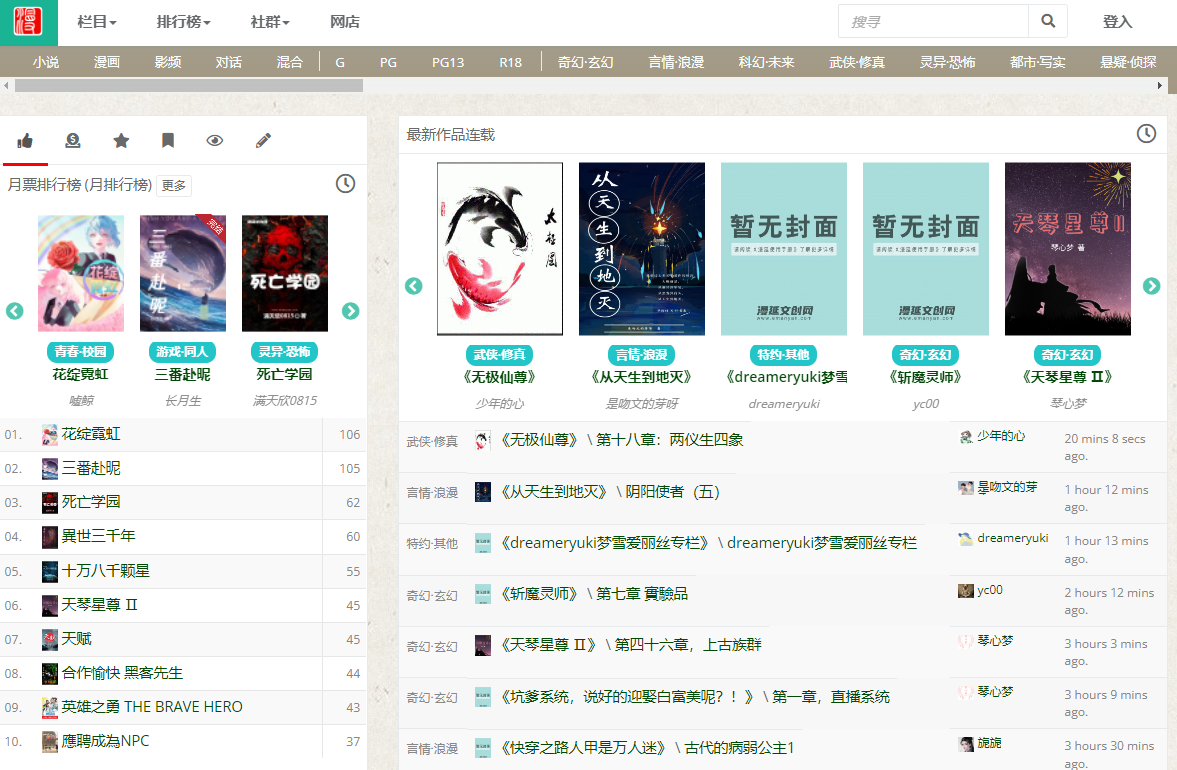Open the 栏目 dropdown menu
The width and height of the screenshot is (1177, 770).
tap(97, 22)
